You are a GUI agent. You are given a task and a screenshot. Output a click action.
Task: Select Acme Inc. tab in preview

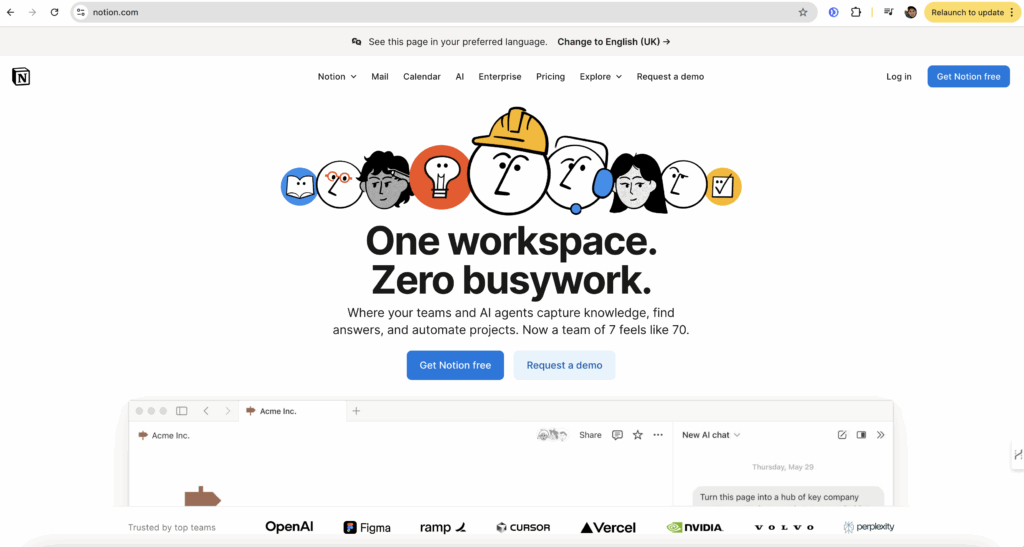[x=293, y=411]
